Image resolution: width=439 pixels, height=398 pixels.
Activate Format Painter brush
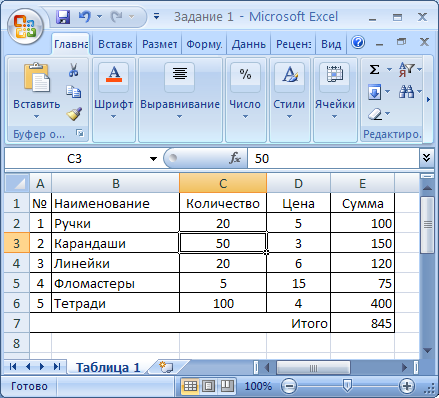(x=74, y=114)
